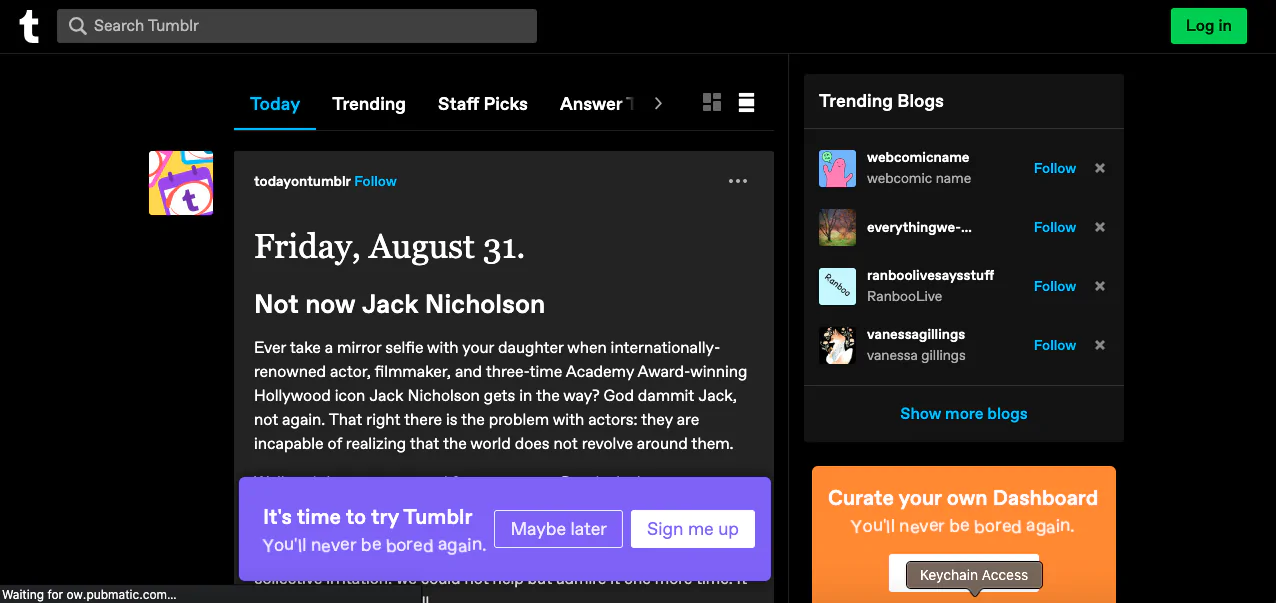Click the Maybe later button

click(x=559, y=529)
